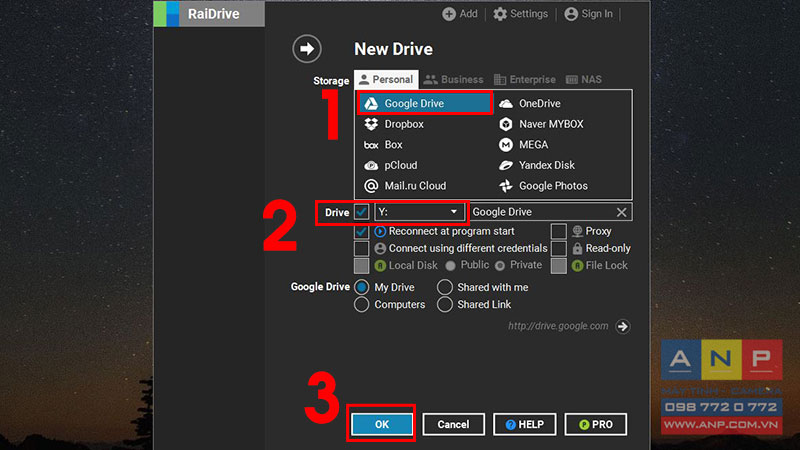Select the Mail.ru Cloud icon
The width and height of the screenshot is (800, 450).
coord(371,186)
